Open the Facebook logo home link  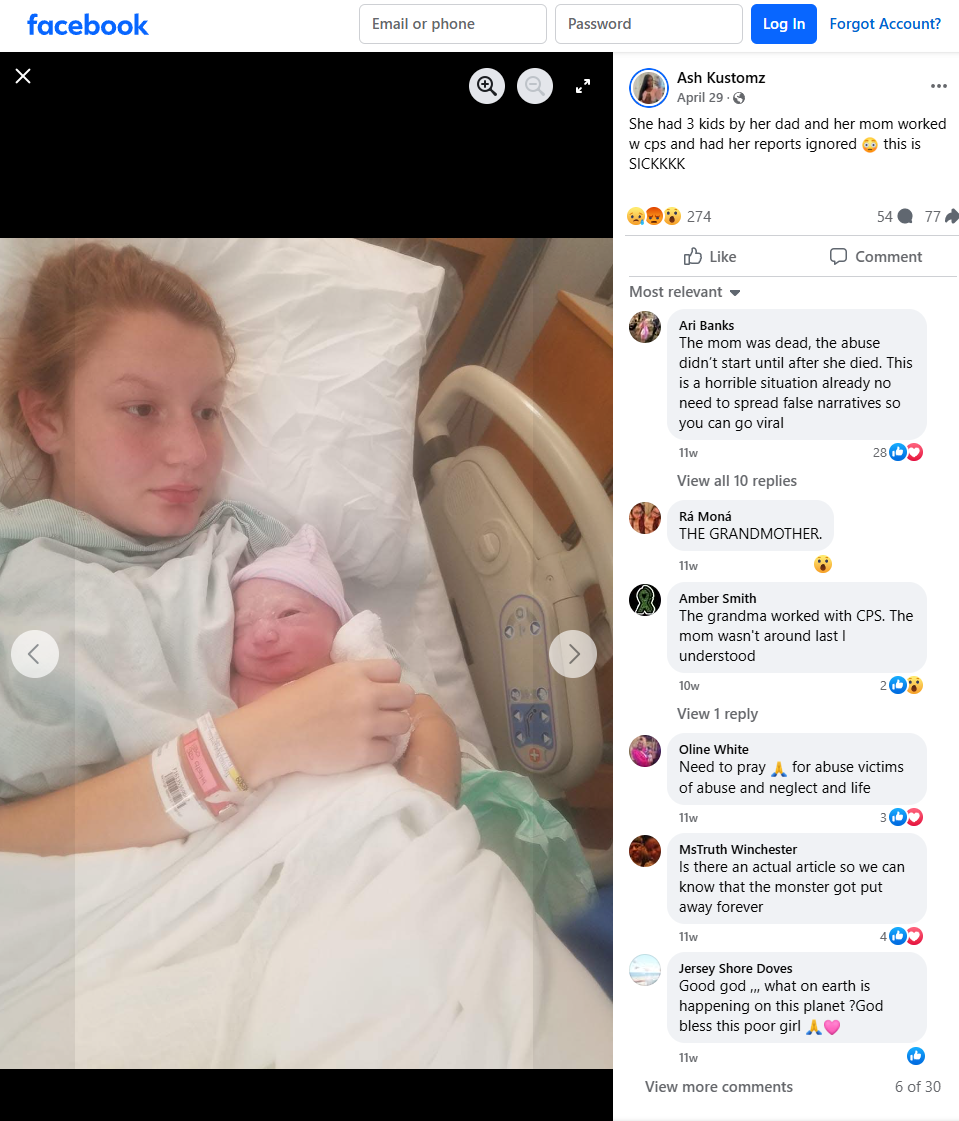pyautogui.click(x=87, y=25)
